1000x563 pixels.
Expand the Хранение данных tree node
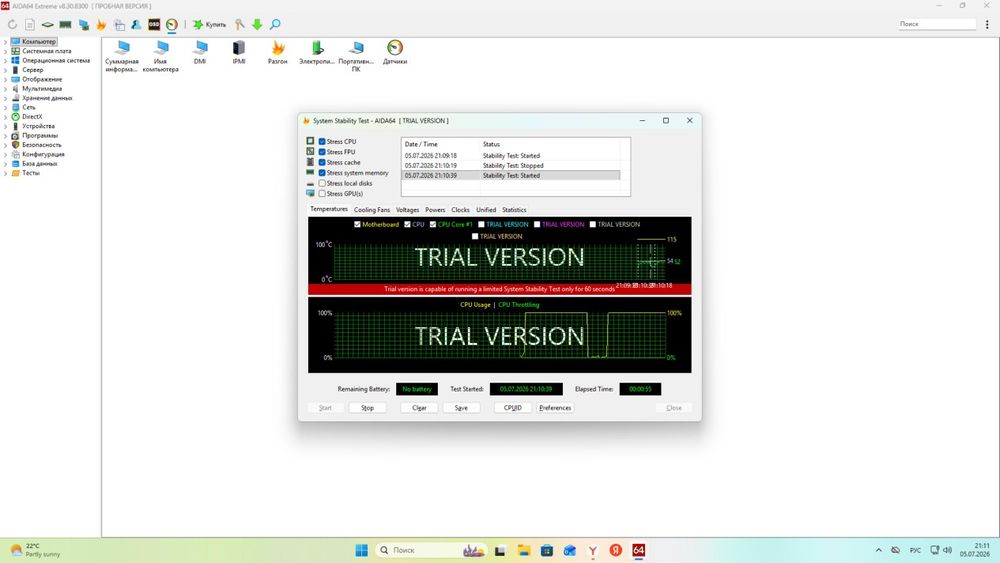coord(5,98)
